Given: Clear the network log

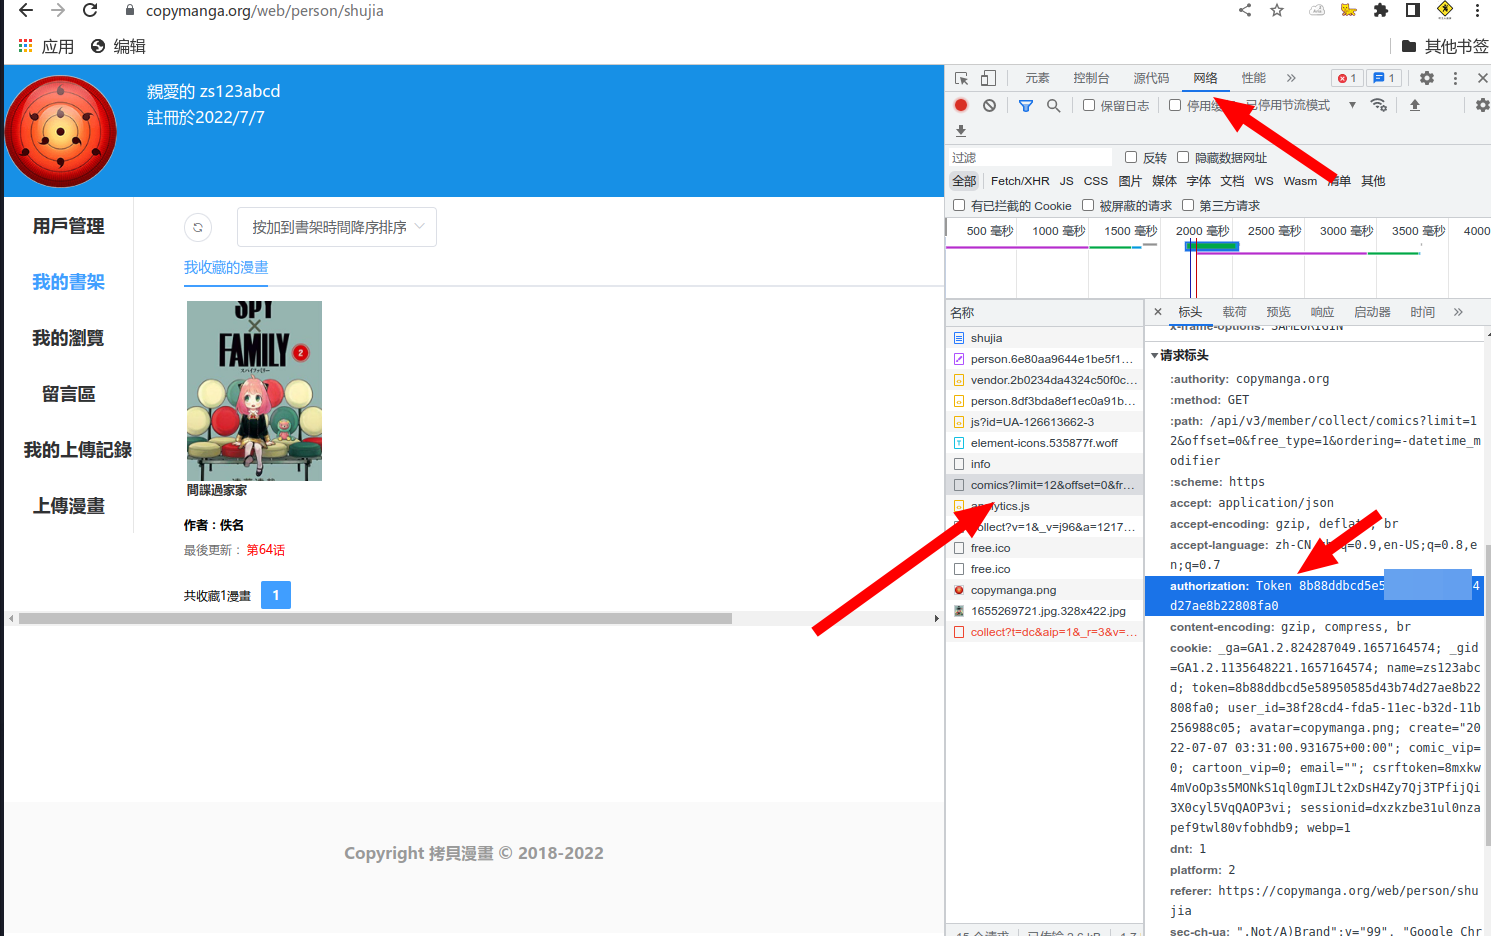Looking at the screenshot, I should 989,105.
